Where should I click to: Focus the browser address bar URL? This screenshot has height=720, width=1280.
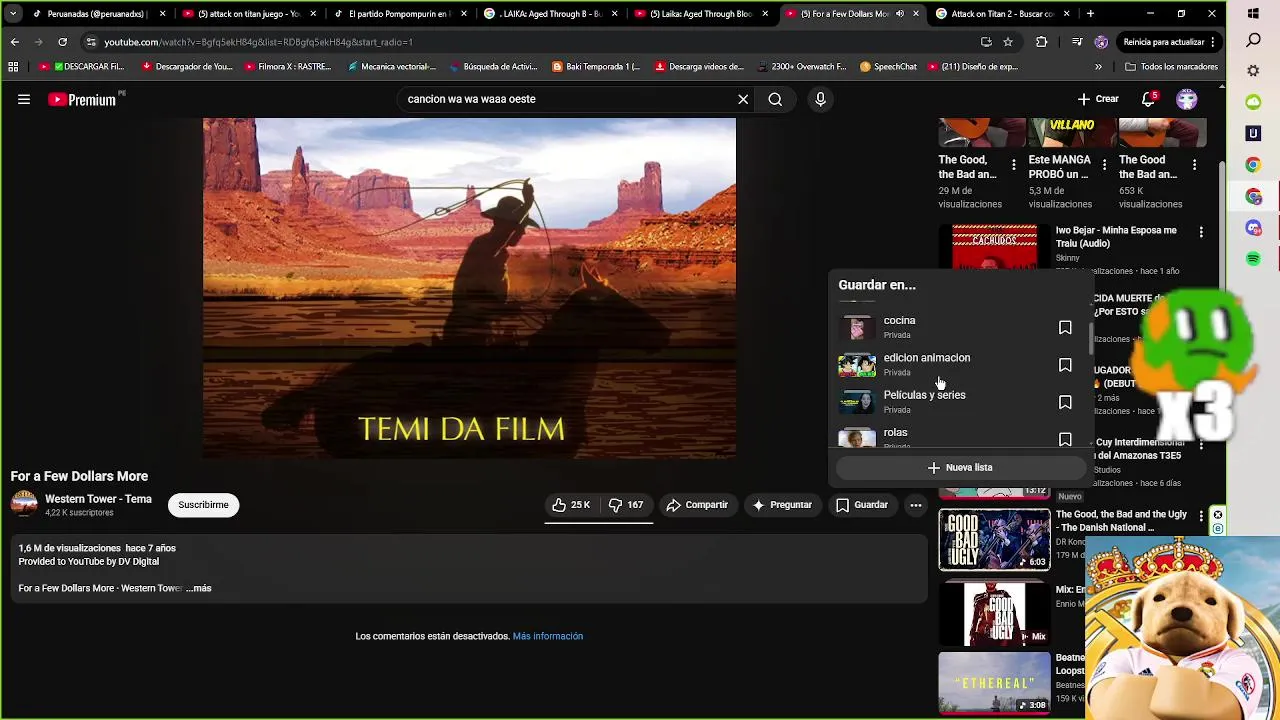(530, 42)
